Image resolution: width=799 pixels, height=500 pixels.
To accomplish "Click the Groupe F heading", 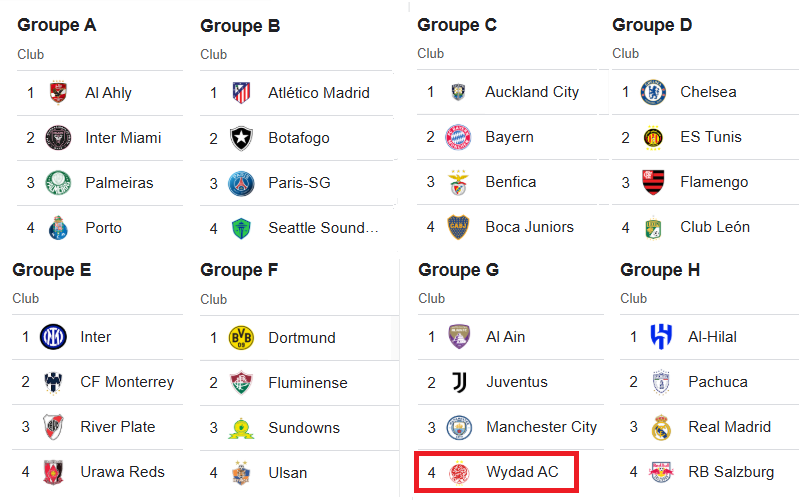I will pyautogui.click(x=239, y=270).
